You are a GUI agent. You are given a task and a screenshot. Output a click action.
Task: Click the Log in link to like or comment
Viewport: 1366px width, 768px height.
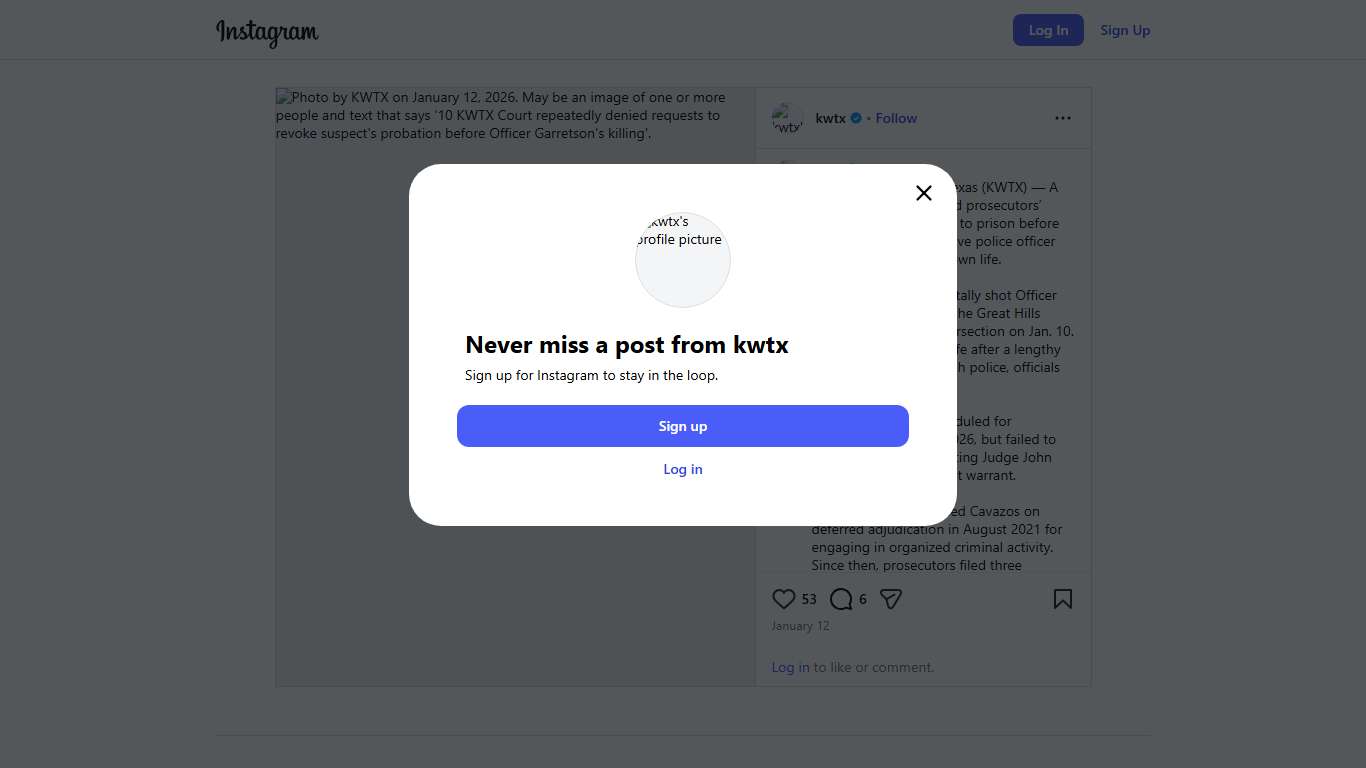(x=790, y=667)
